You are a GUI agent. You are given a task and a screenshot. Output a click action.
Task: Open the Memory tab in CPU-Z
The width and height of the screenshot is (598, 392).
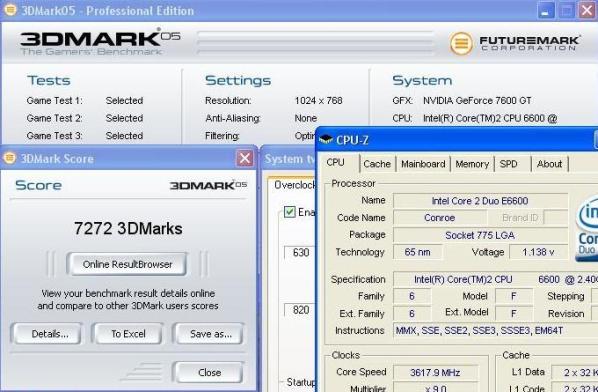(472, 164)
